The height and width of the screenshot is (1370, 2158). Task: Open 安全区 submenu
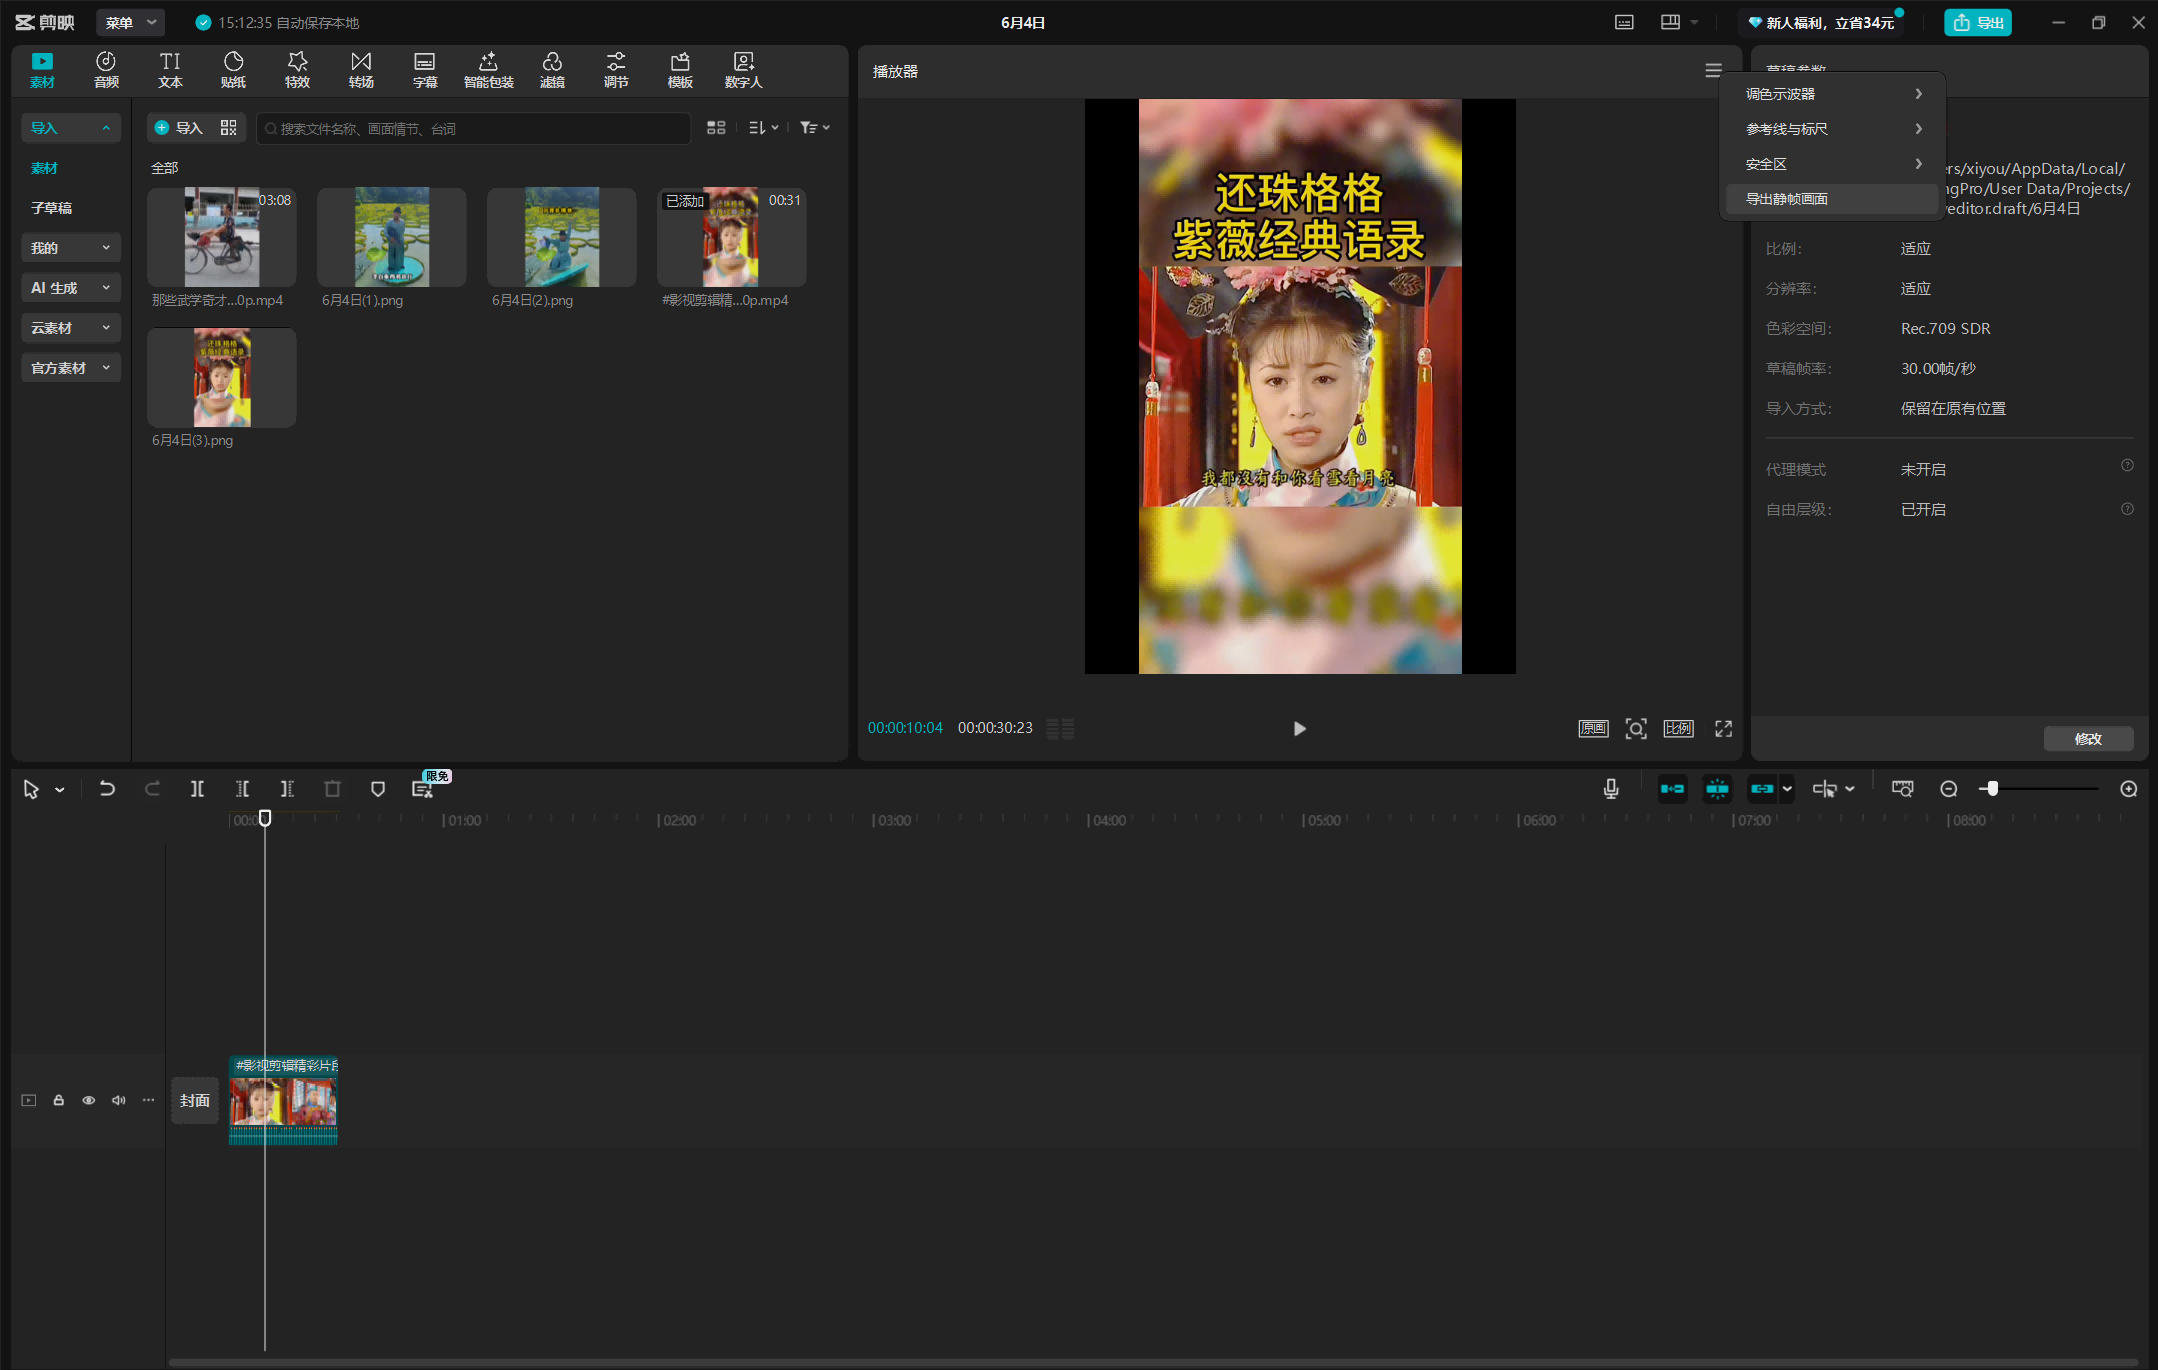click(1832, 164)
